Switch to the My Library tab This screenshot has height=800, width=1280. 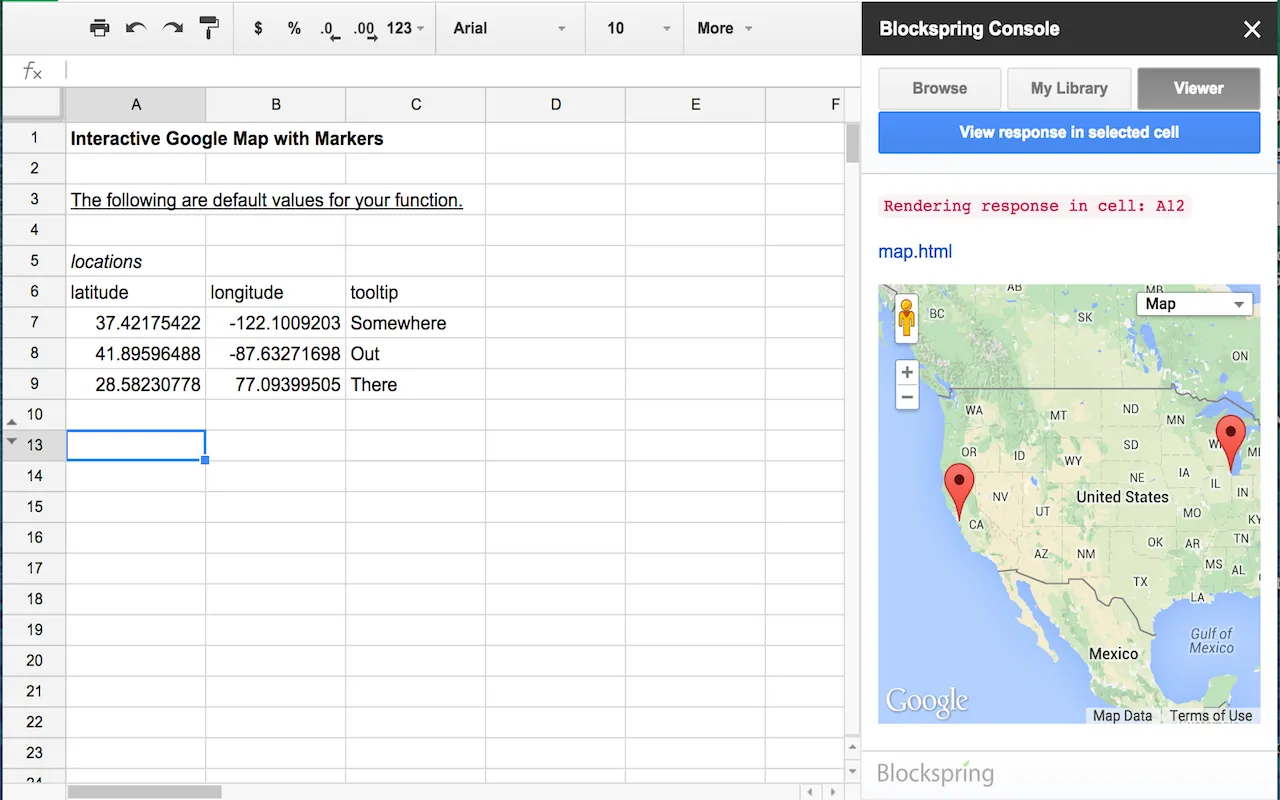click(x=1069, y=88)
